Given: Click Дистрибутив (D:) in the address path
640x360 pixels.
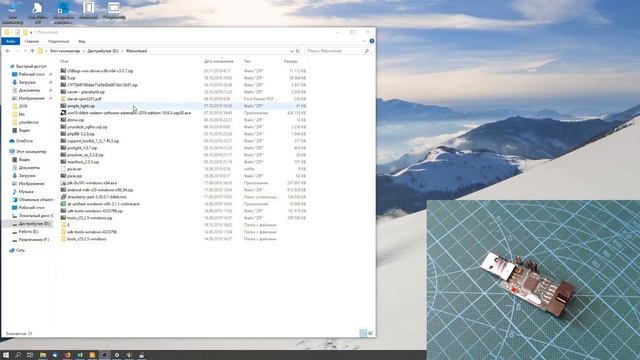Looking at the screenshot, I should pyautogui.click(x=103, y=51).
